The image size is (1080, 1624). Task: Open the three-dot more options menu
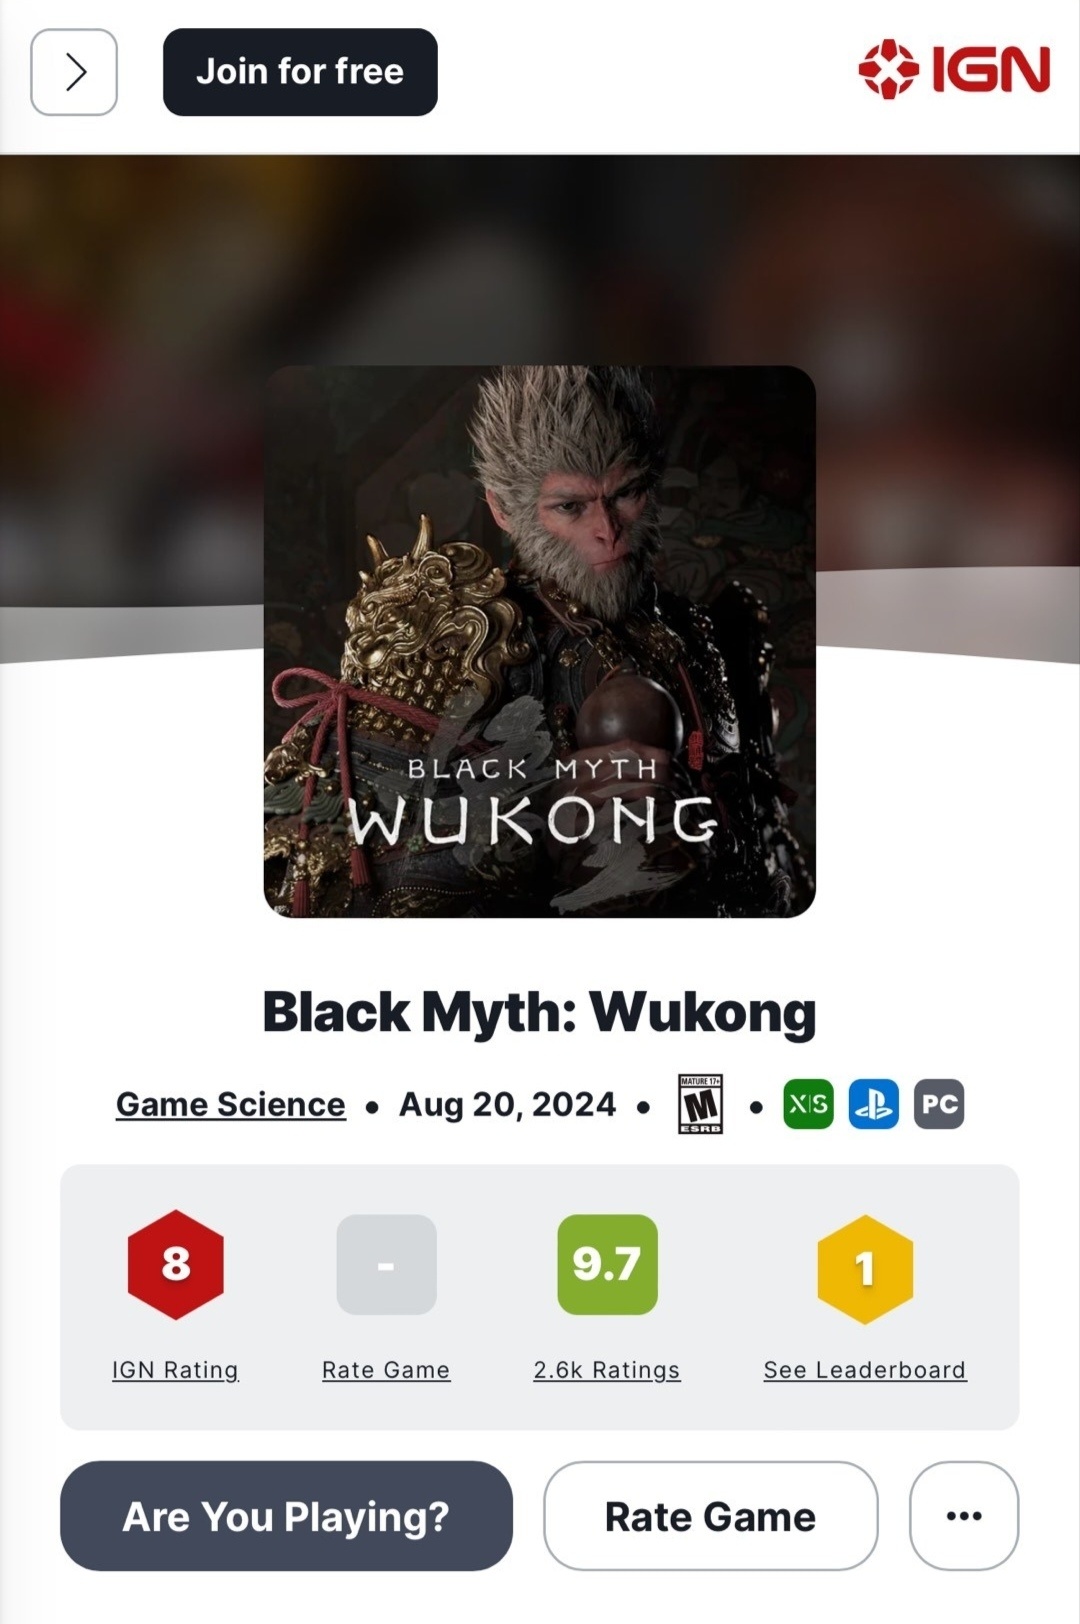point(964,1516)
